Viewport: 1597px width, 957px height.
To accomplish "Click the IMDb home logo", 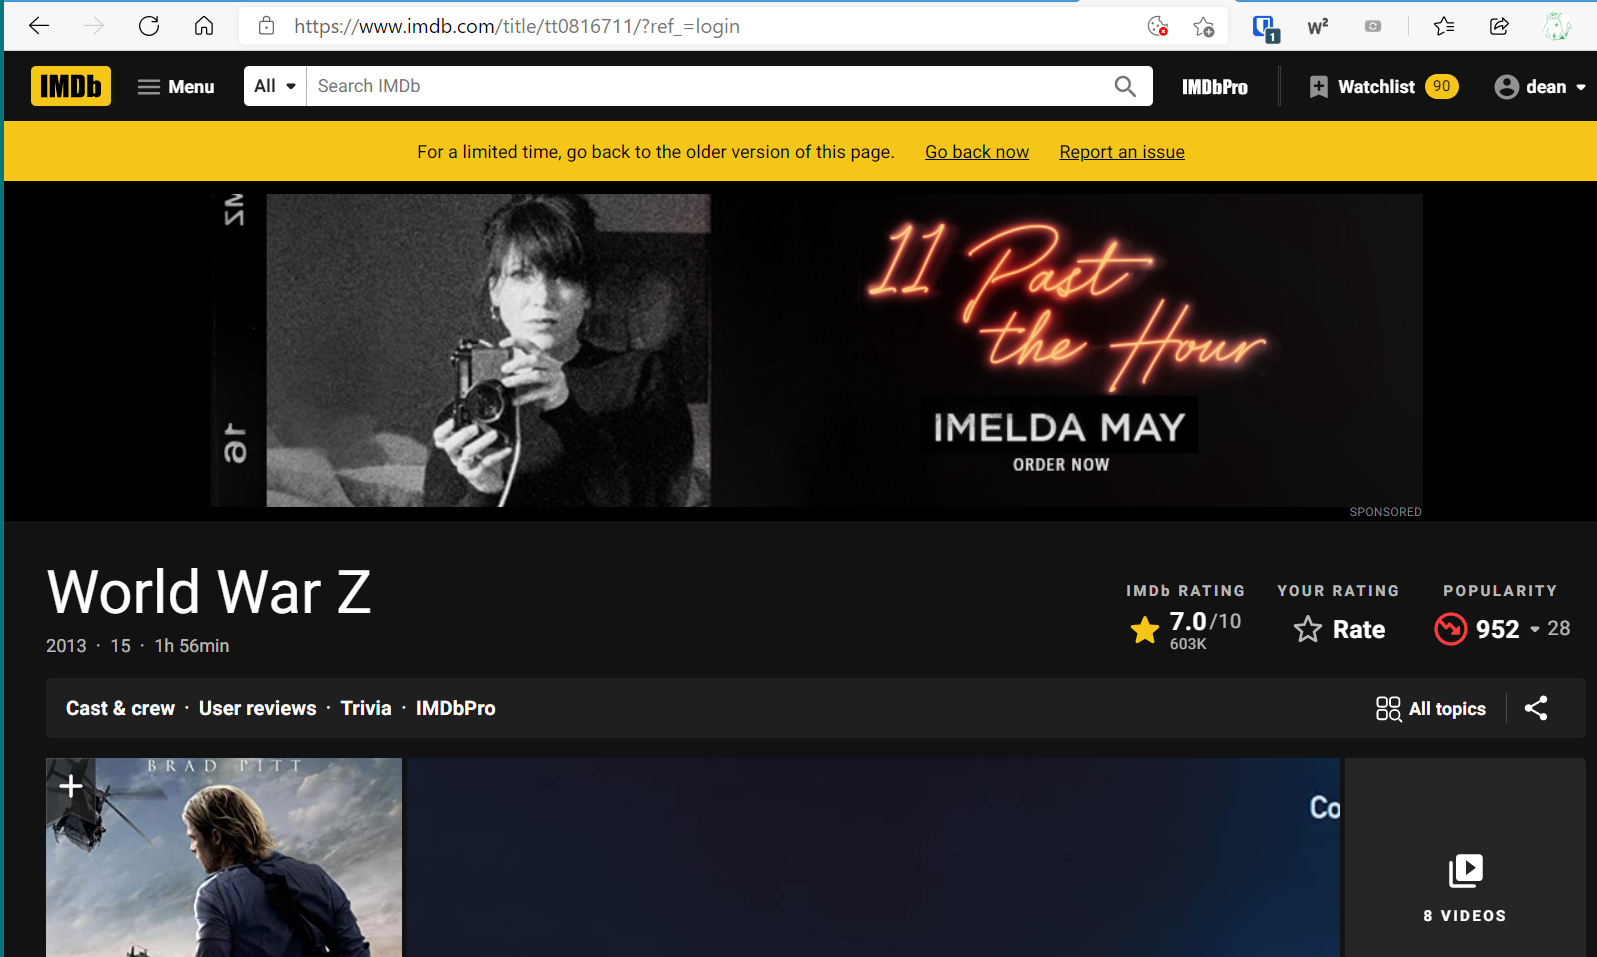I will pyautogui.click(x=71, y=86).
